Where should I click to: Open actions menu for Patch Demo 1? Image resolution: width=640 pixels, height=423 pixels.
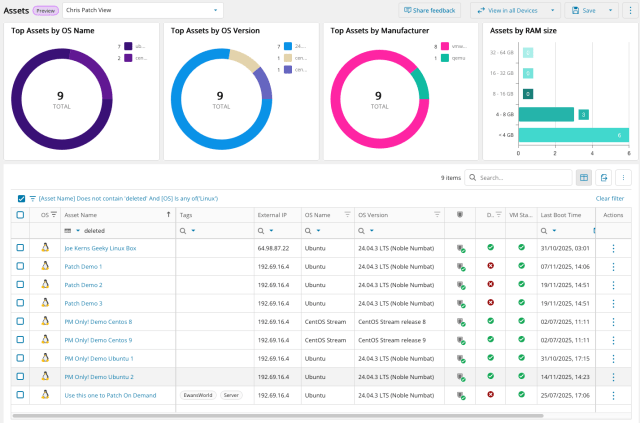click(613, 267)
